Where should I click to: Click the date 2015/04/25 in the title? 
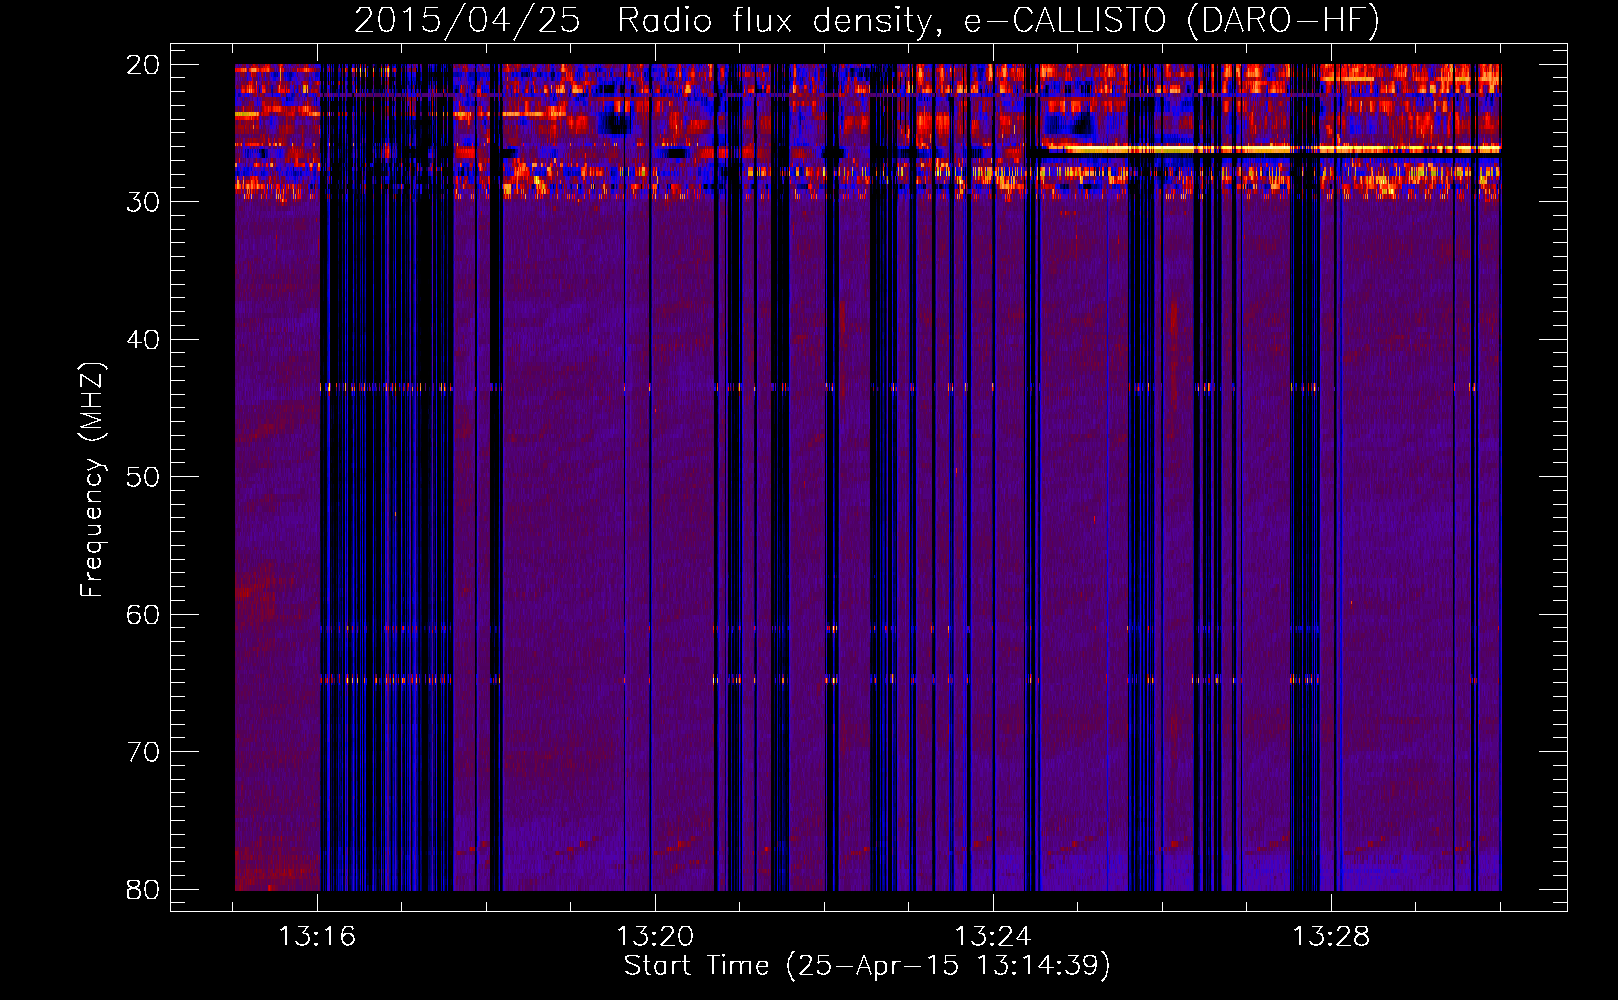pos(467,21)
